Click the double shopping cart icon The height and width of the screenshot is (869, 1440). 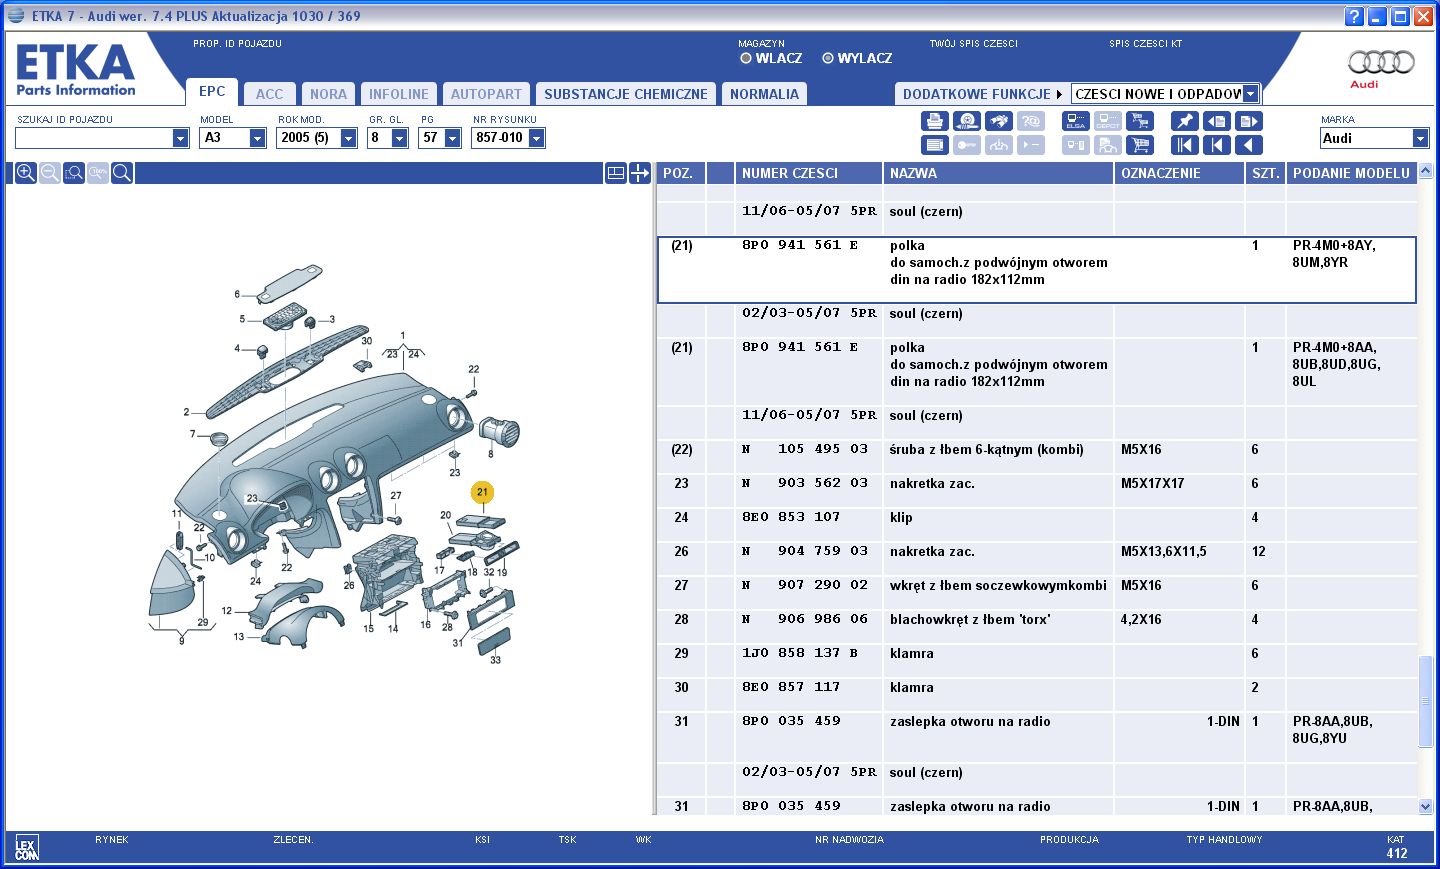pos(1139,121)
